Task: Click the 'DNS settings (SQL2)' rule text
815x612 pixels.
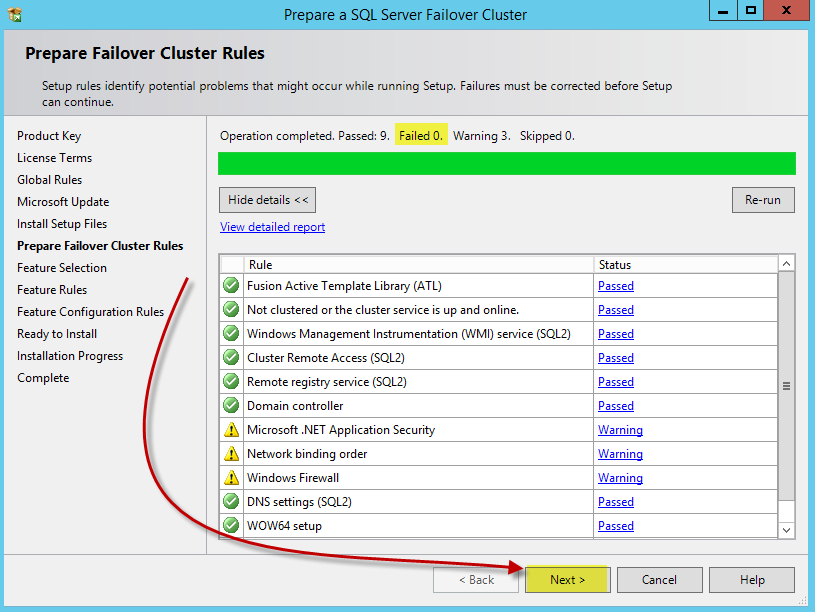Action: point(299,502)
